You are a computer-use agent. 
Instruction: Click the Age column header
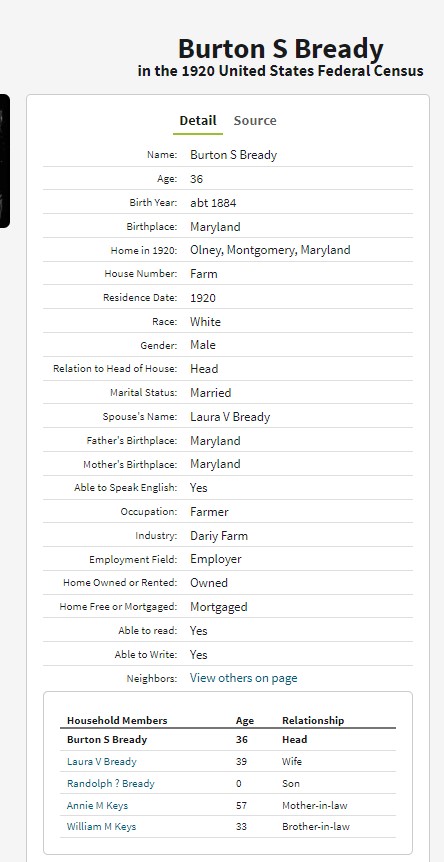(245, 720)
